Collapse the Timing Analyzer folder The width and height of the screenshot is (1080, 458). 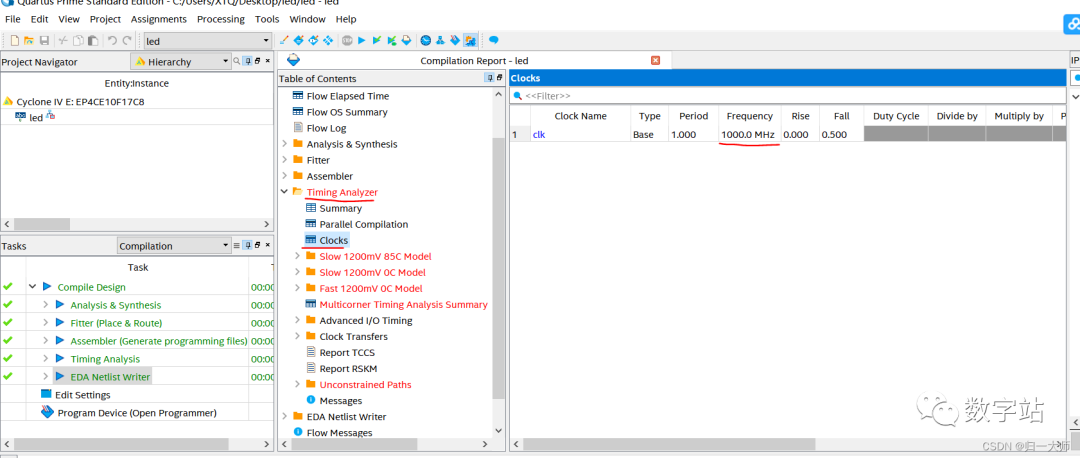(x=284, y=192)
